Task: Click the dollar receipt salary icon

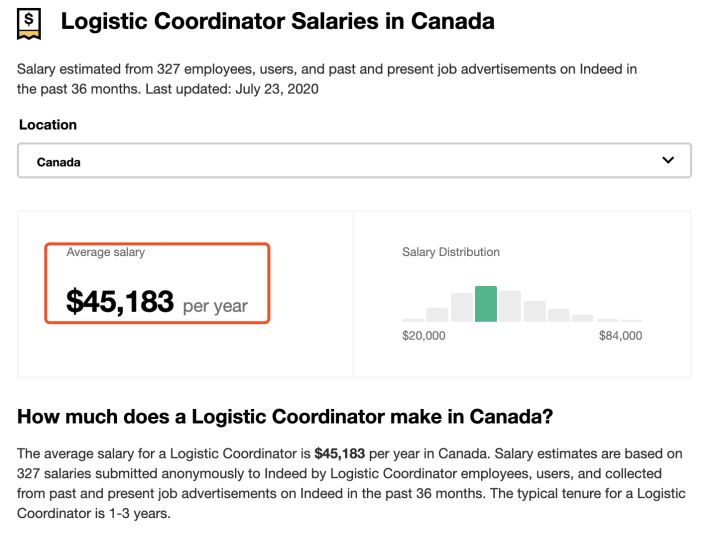Action: [30, 23]
